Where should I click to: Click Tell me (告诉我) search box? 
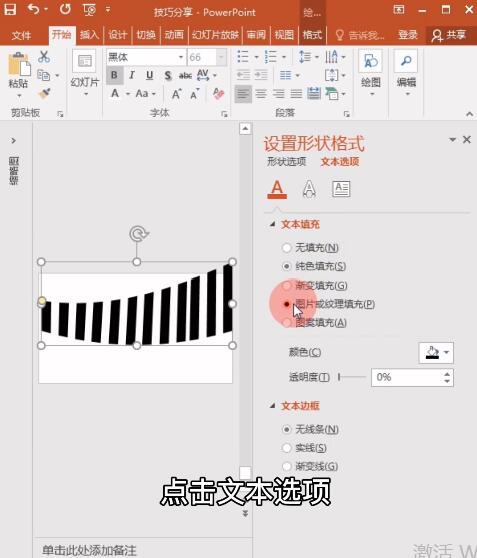coord(360,35)
